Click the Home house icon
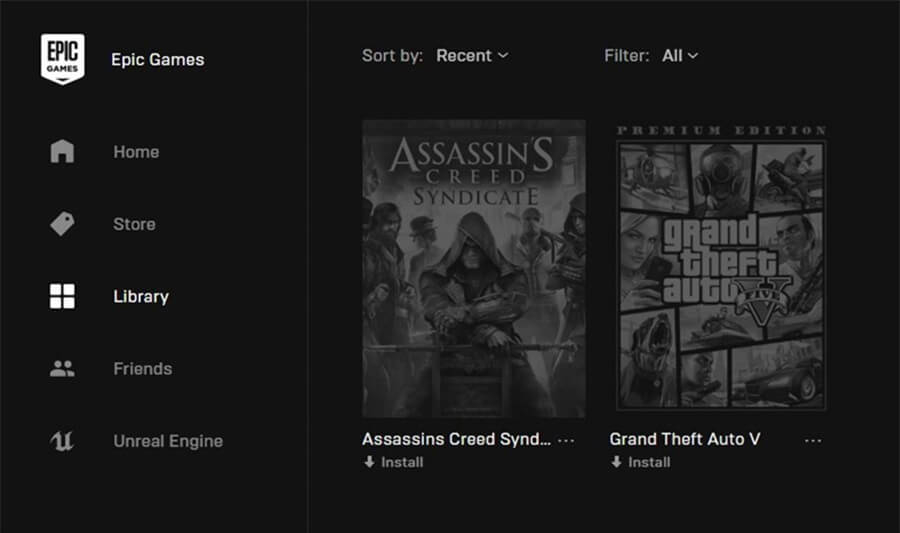900x533 pixels. click(62, 152)
